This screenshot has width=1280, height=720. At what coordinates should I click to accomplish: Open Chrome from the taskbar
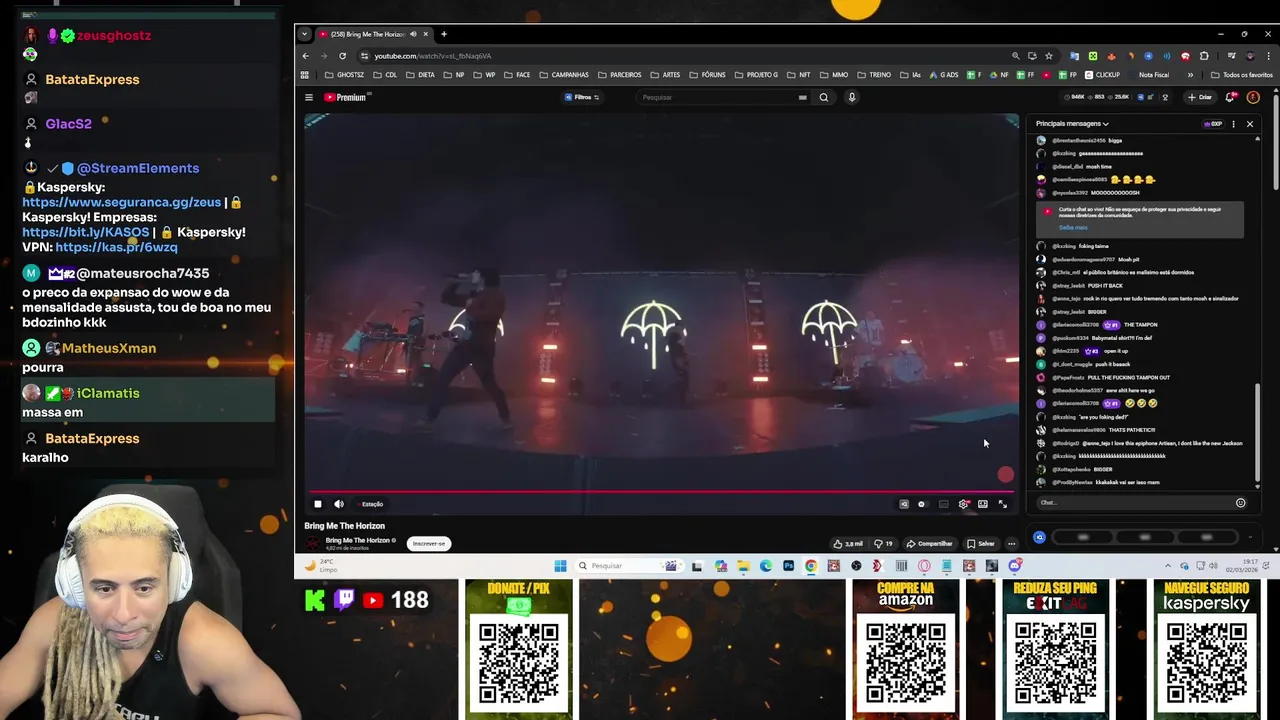click(x=811, y=566)
